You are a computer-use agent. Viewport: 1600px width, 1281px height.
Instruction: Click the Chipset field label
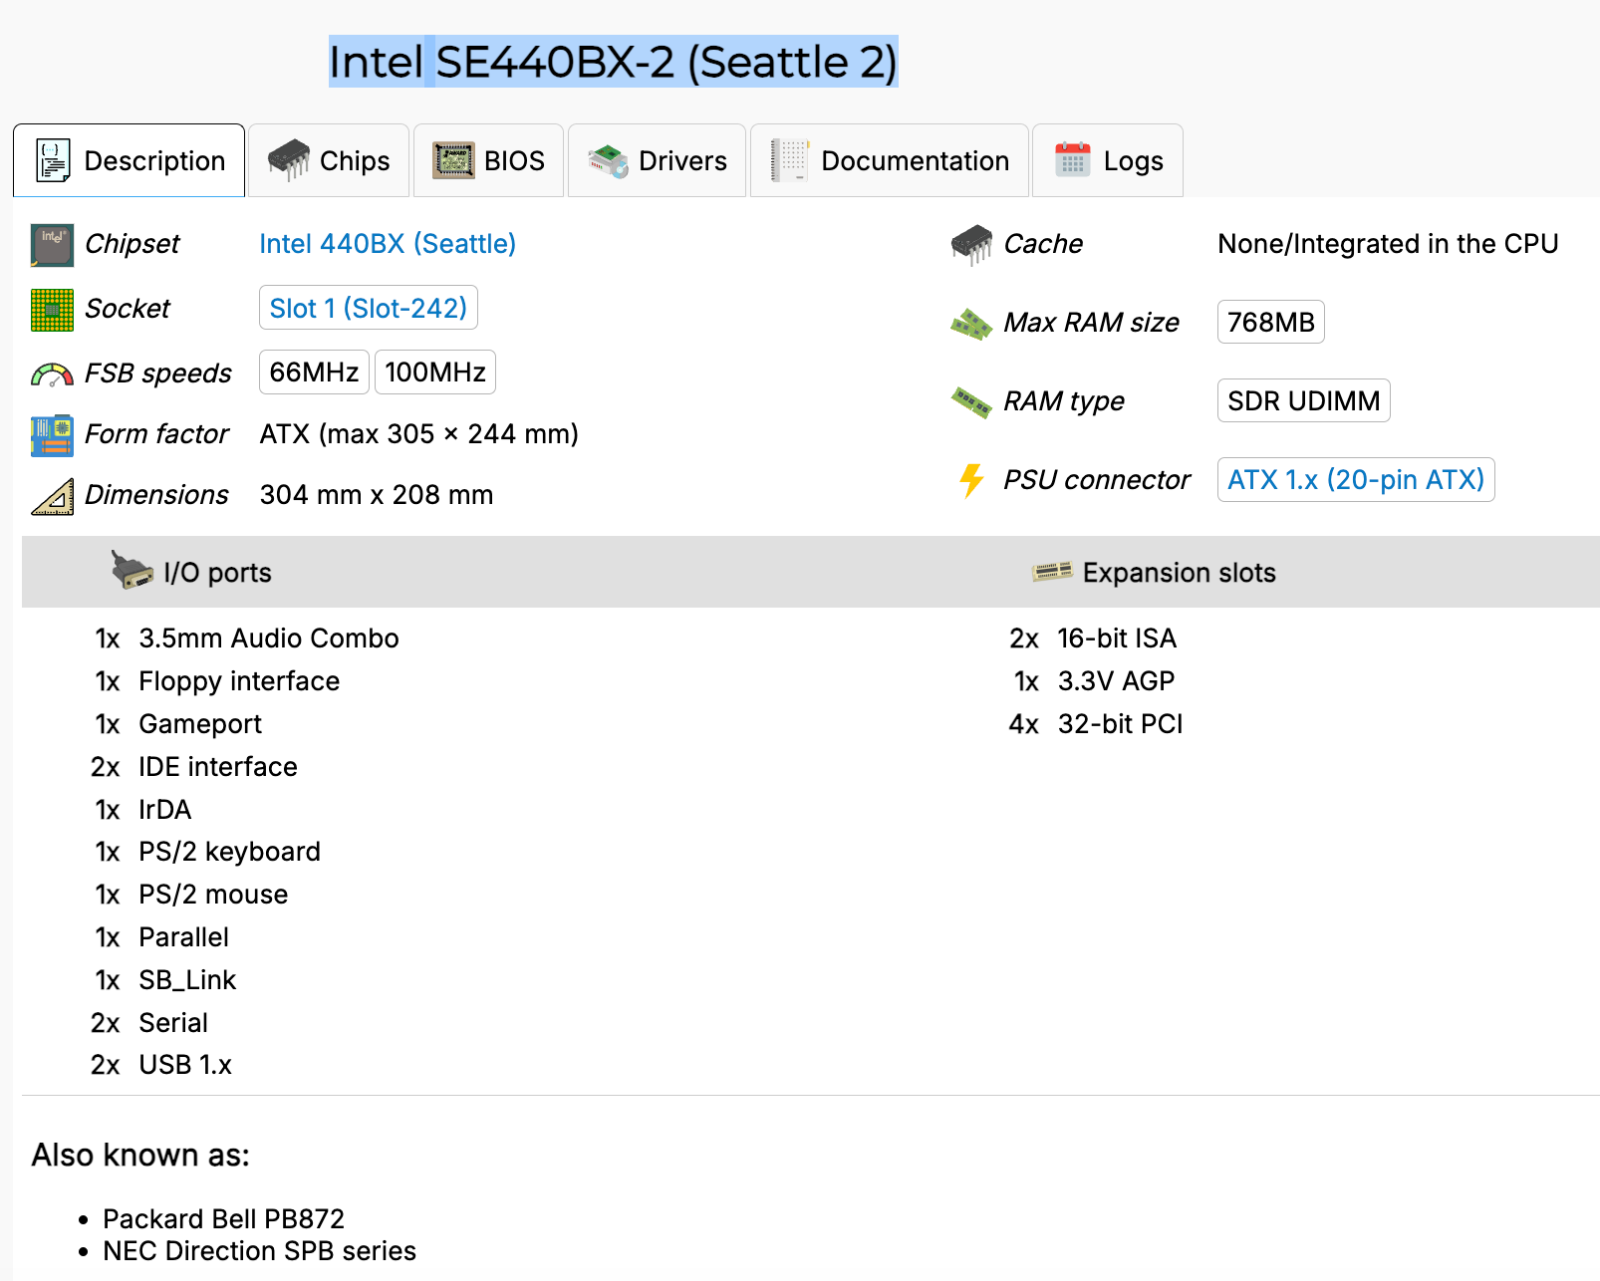132,244
